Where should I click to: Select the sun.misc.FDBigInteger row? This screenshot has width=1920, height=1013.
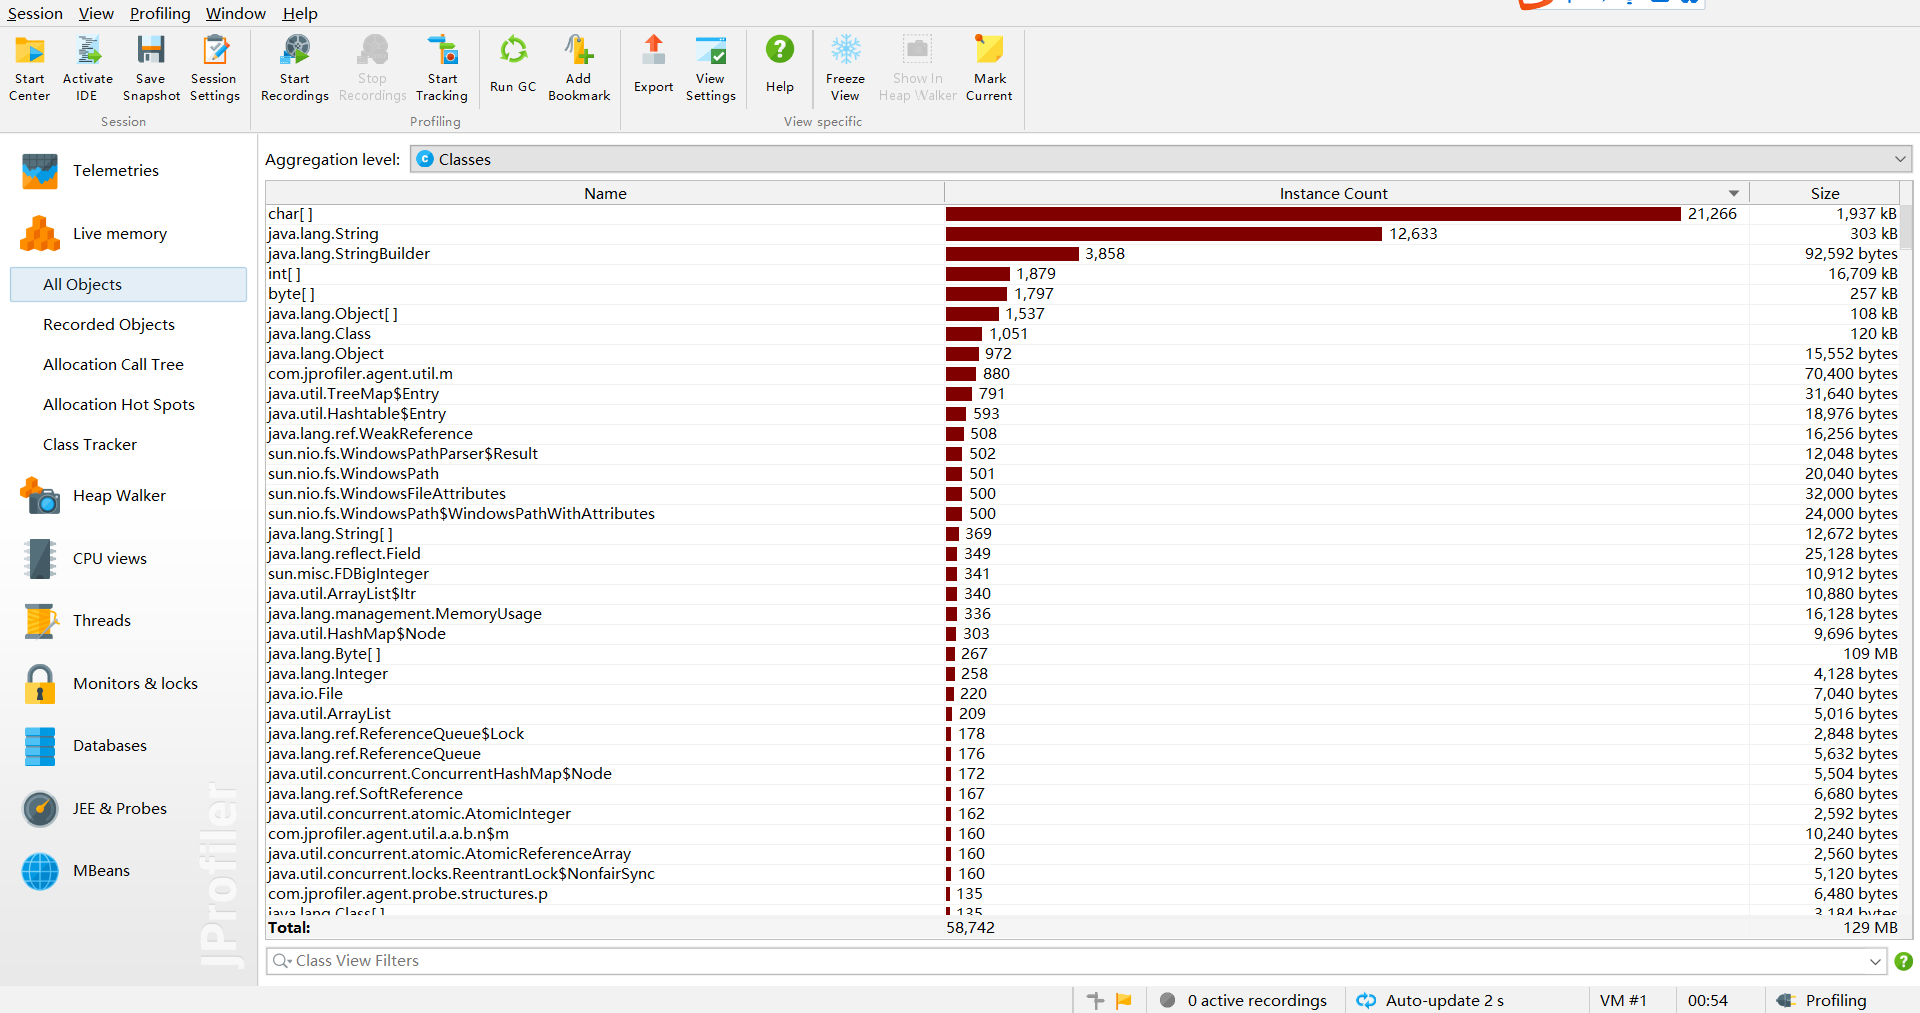pyautogui.click(x=1082, y=574)
